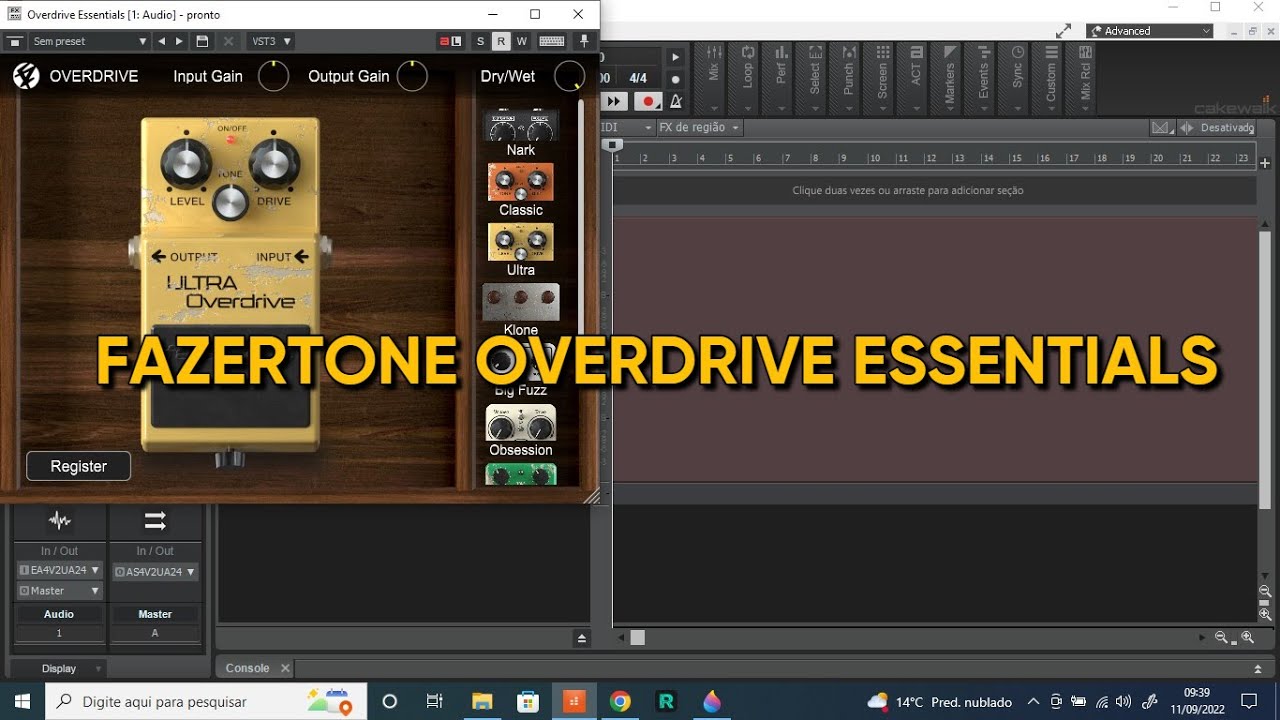The height and width of the screenshot is (720, 1280).
Task: Click the eject dock icon above Console
Action: (582, 639)
